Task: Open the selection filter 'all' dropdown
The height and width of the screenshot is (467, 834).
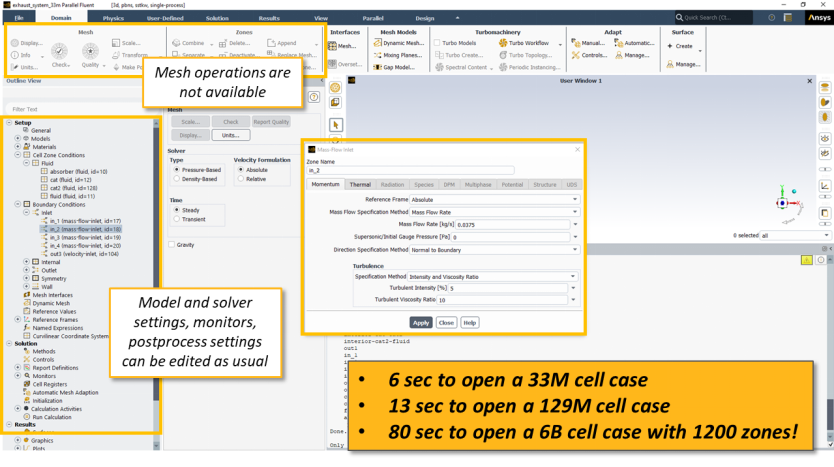Action: [x=795, y=235]
